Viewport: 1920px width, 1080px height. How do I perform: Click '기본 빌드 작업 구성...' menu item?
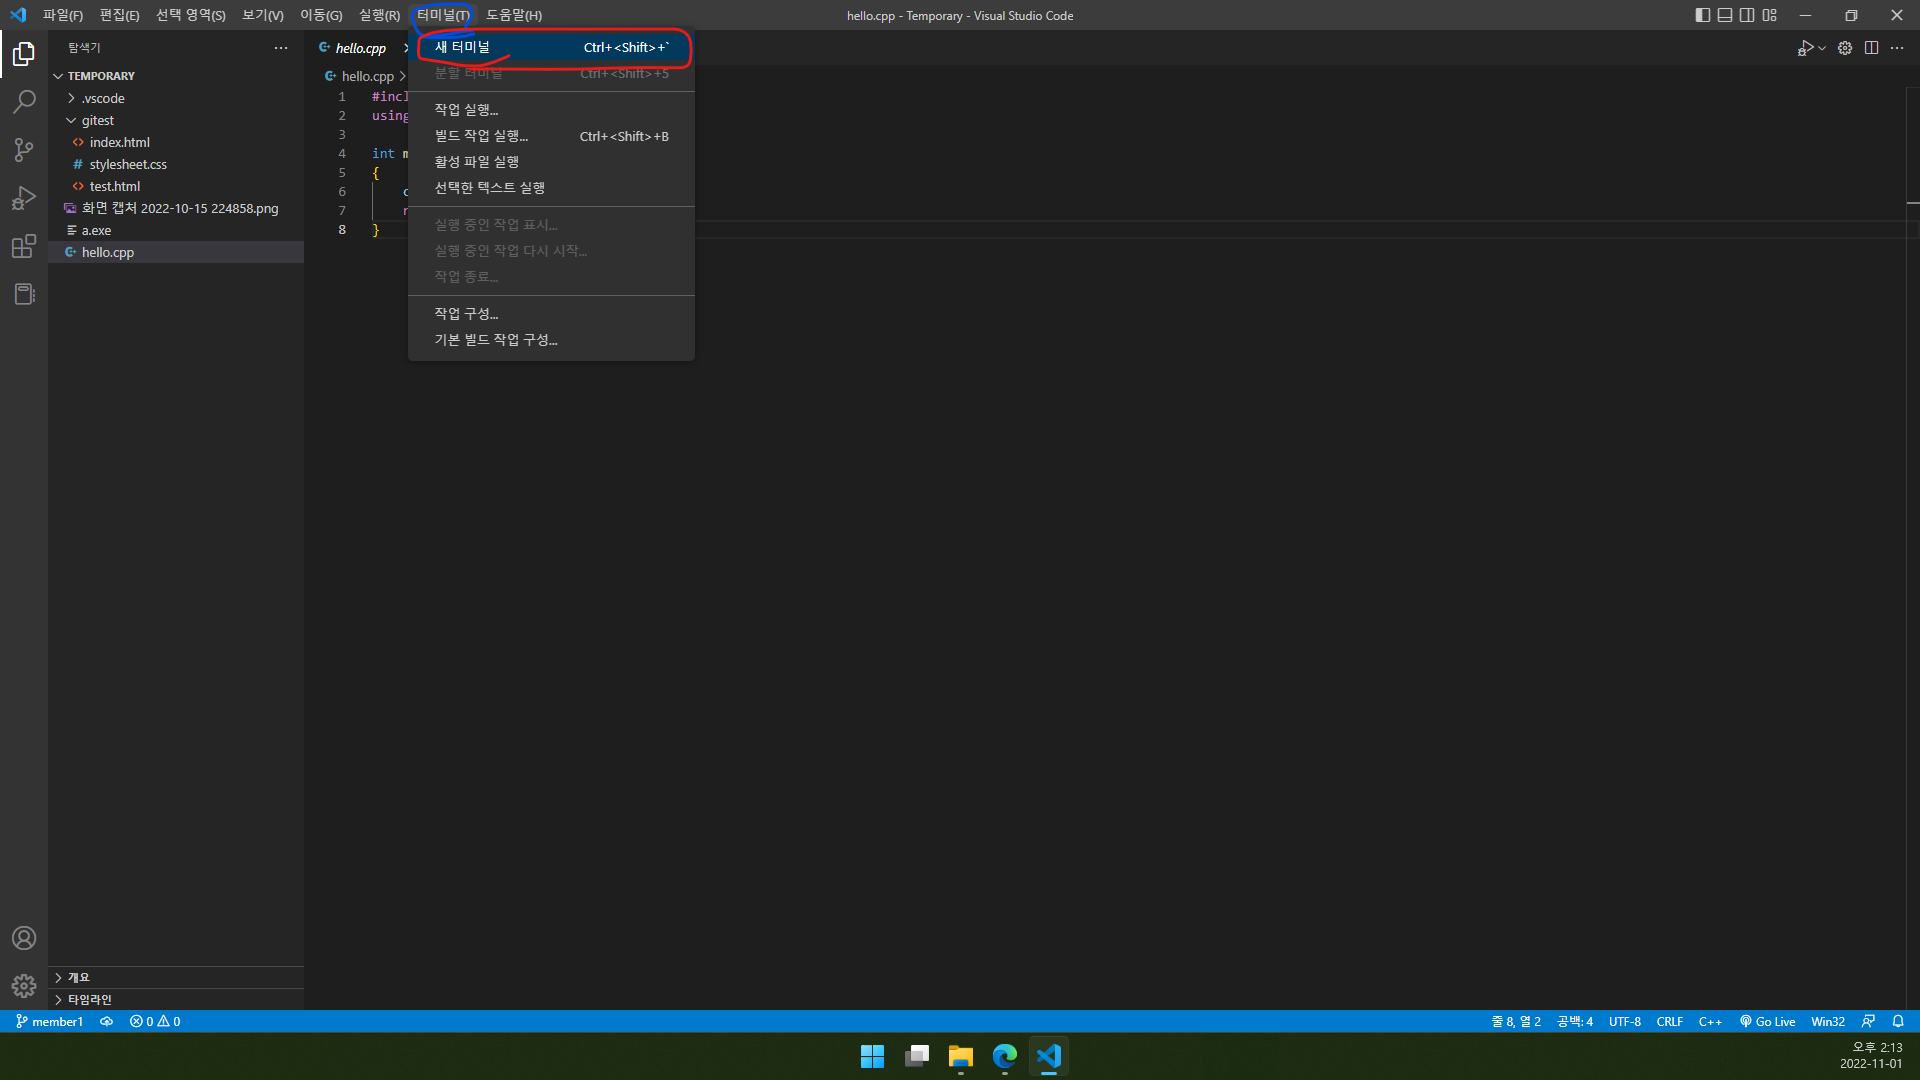pos(496,339)
